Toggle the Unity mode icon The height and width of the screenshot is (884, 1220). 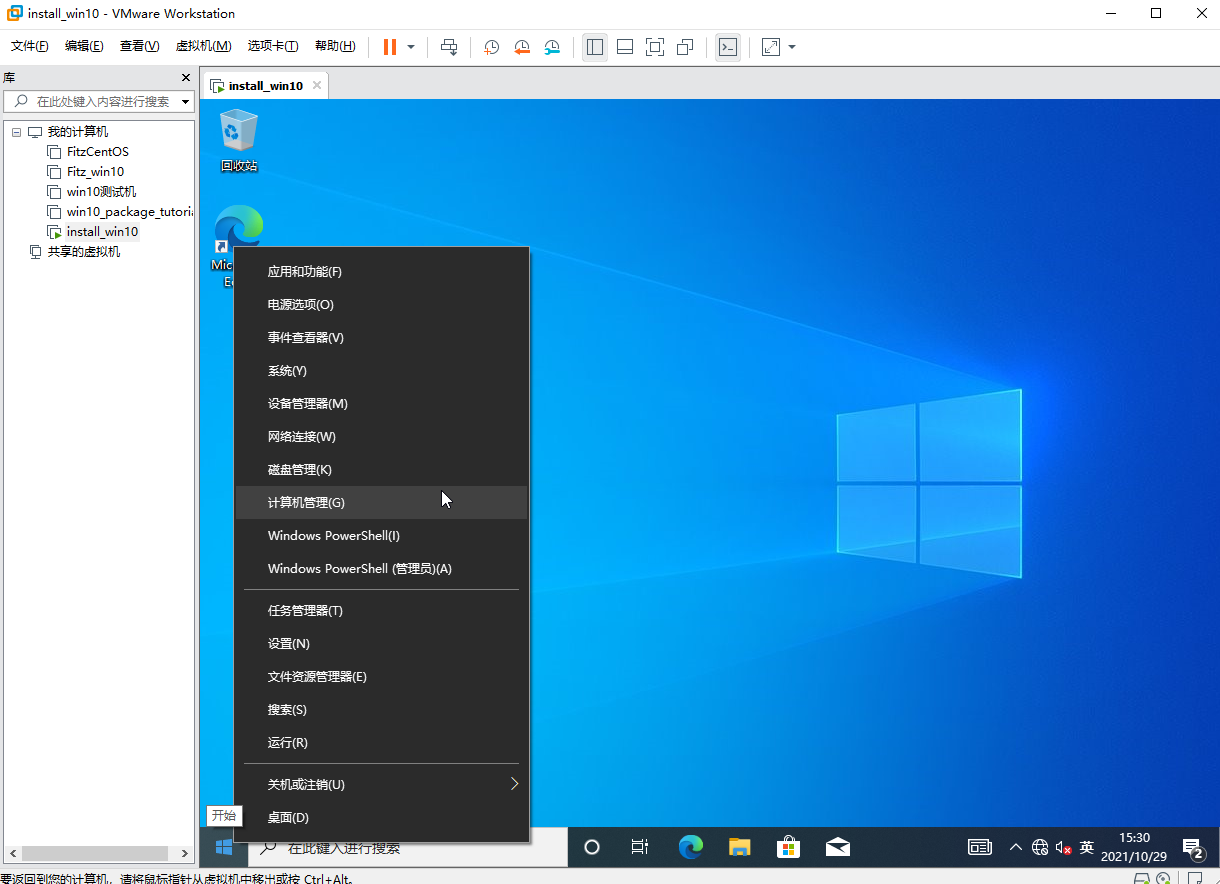[685, 47]
